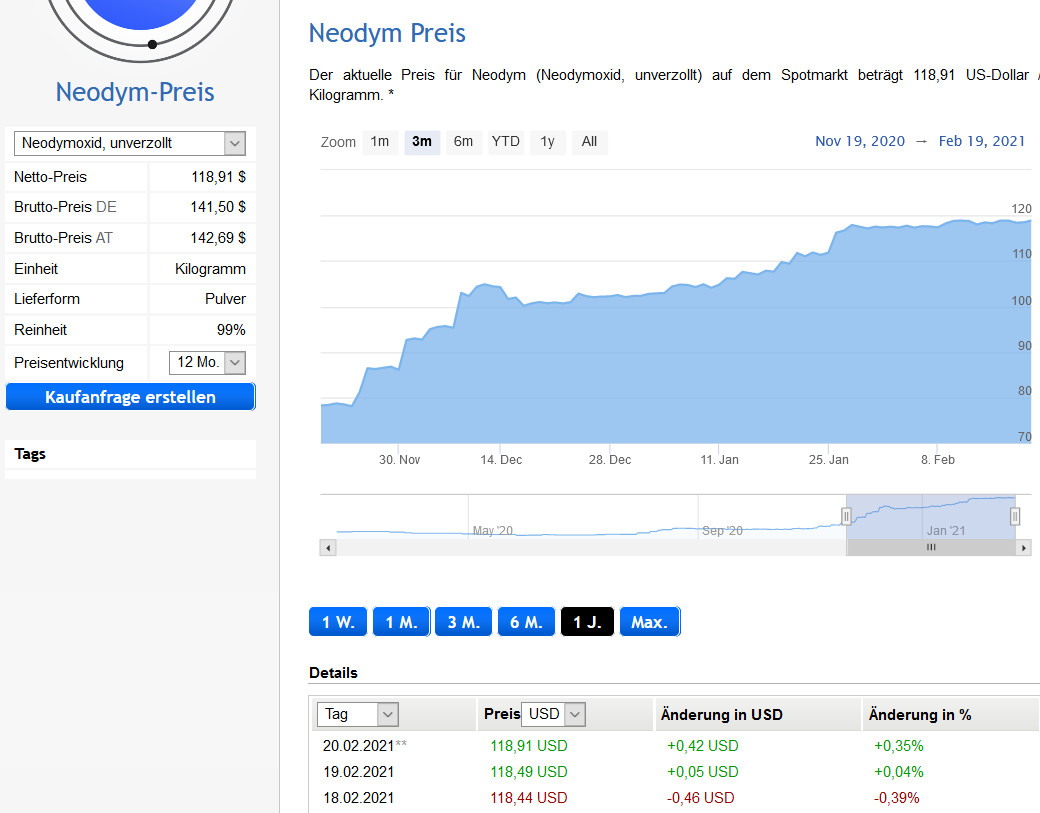Click the Nov 19, 2020 start date field

pos(860,141)
